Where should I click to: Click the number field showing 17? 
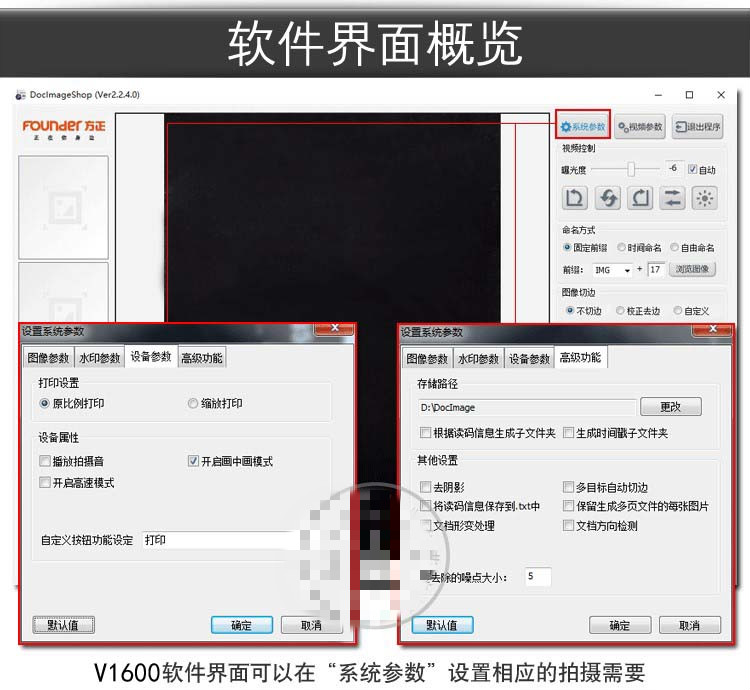[x=655, y=270]
